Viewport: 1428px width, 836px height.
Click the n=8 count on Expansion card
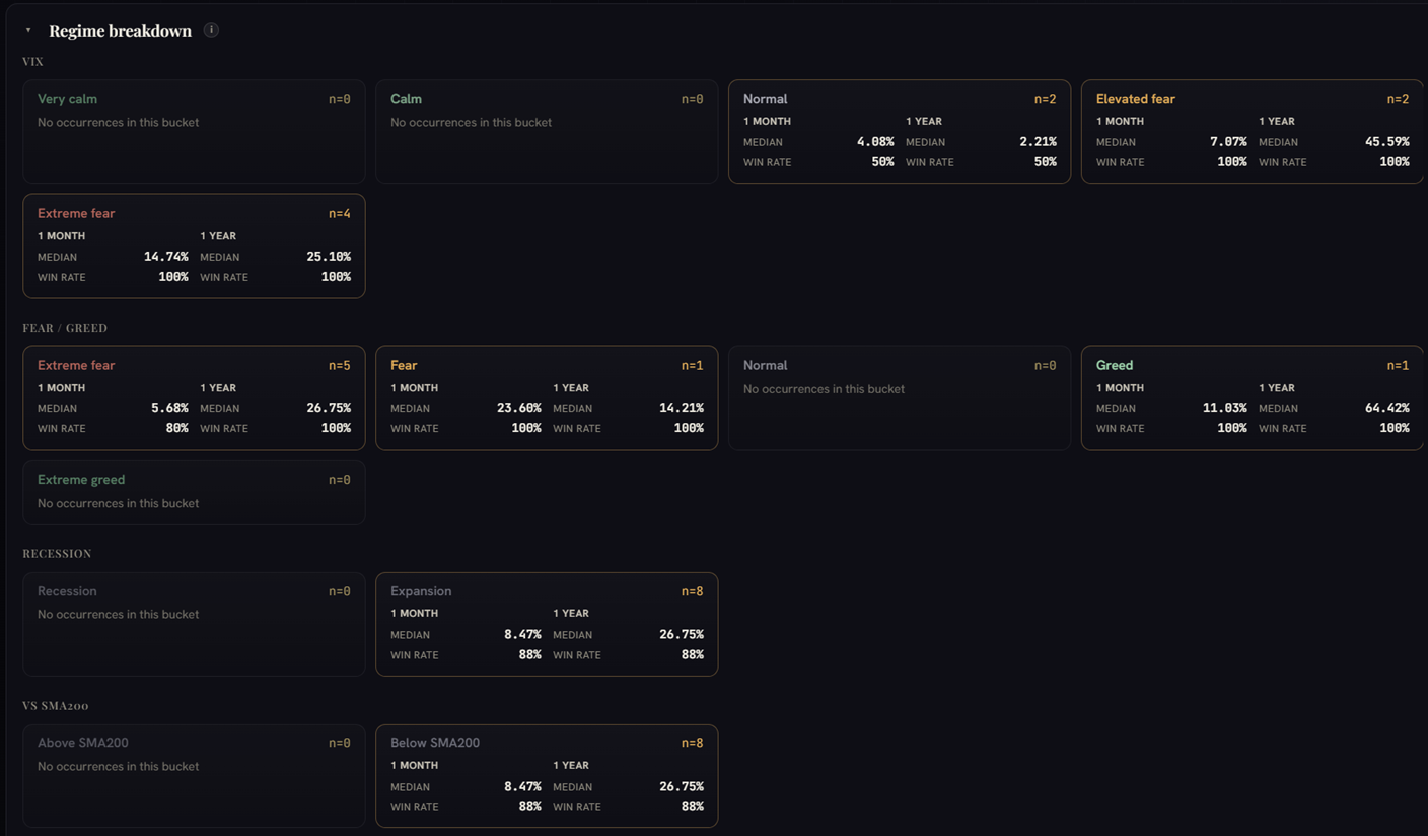(x=692, y=591)
